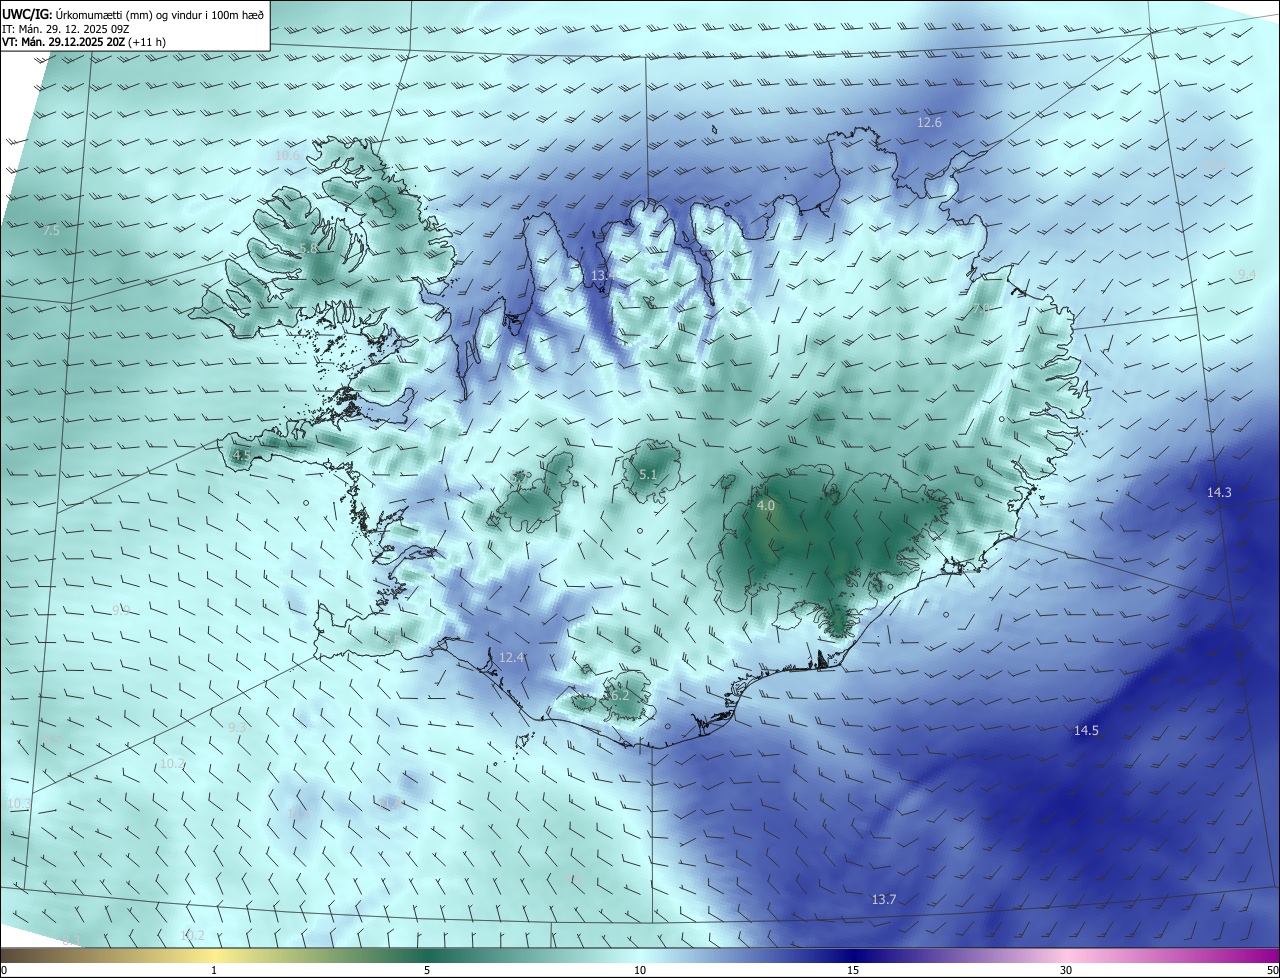The image size is (1280, 978).
Task: Click the 9.3 value in the southwest sea
Action: tap(237, 727)
